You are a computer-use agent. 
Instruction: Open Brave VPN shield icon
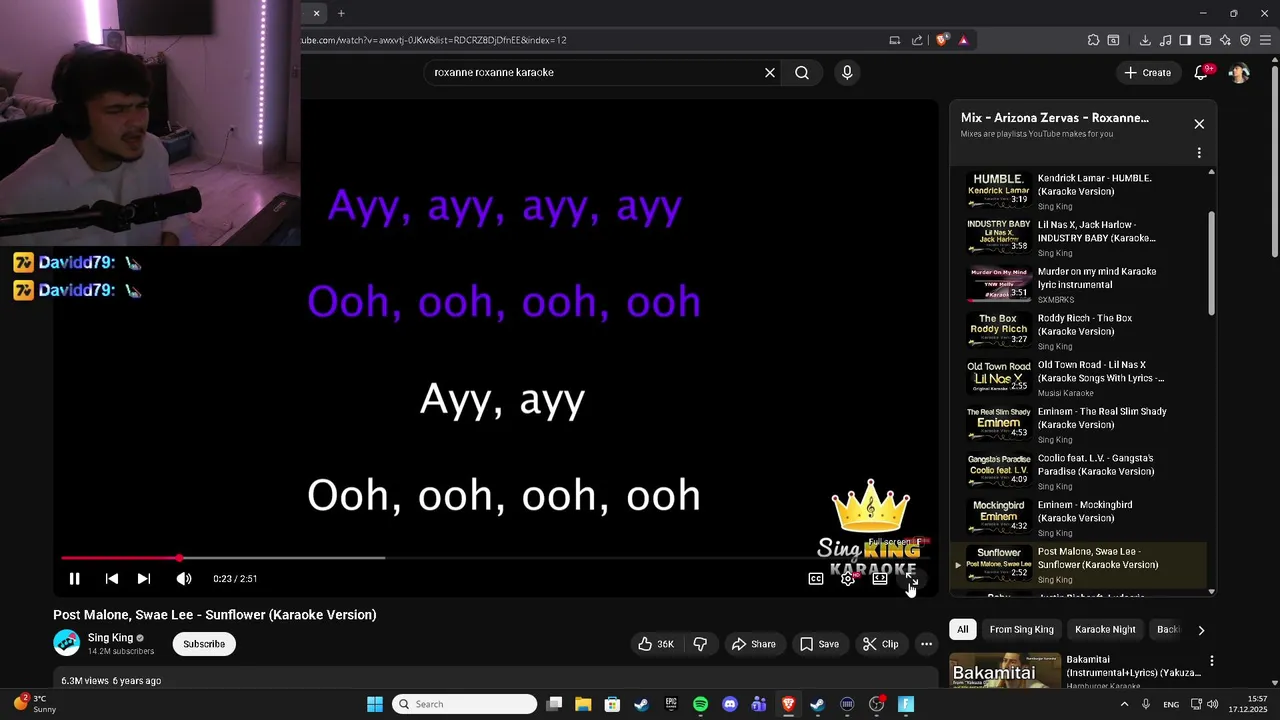click(x=1245, y=40)
